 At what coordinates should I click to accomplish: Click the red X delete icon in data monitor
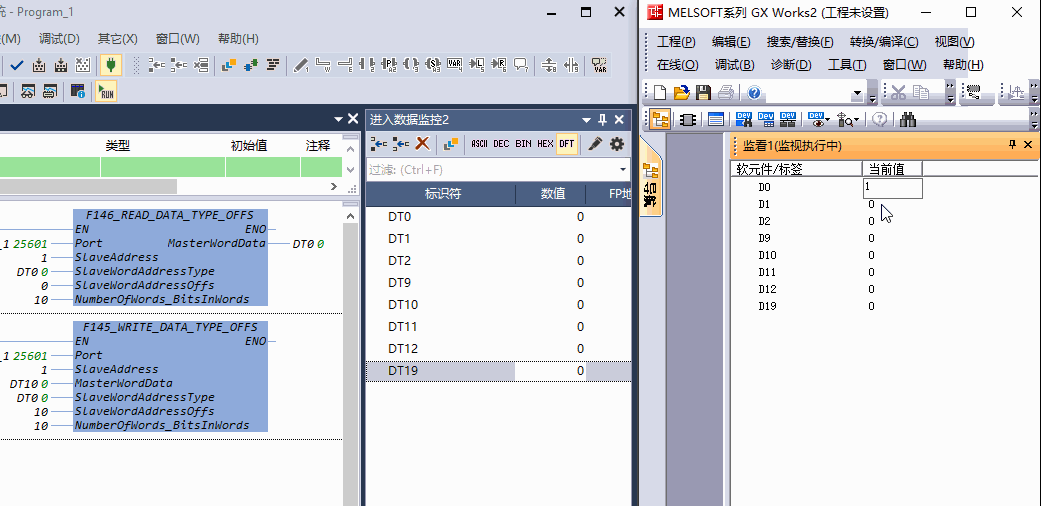pyautogui.click(x=422, y=144)
